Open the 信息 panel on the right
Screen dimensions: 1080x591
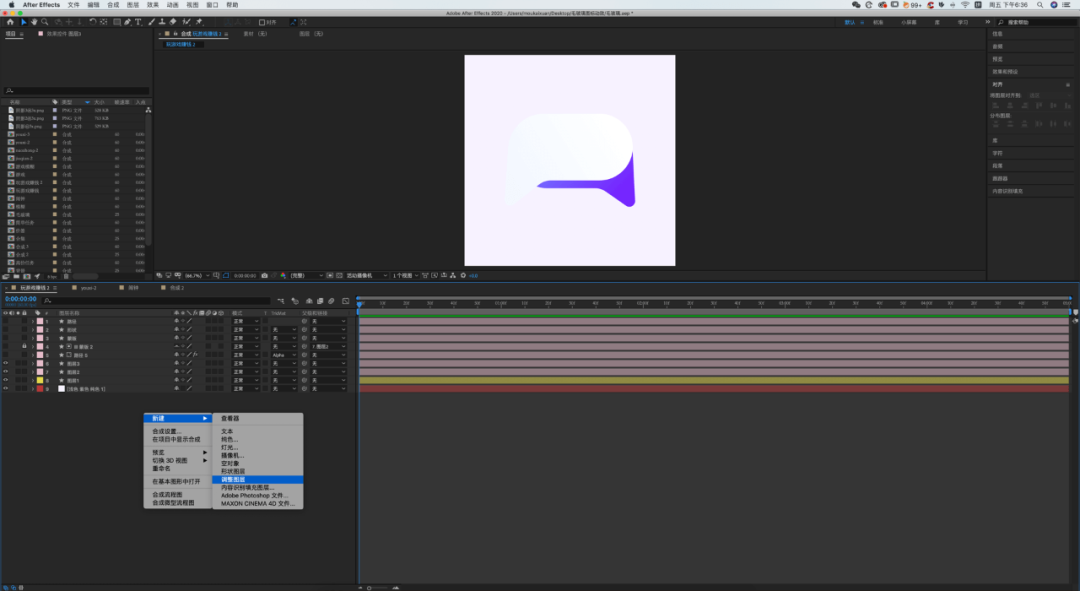tap(997, 34)
